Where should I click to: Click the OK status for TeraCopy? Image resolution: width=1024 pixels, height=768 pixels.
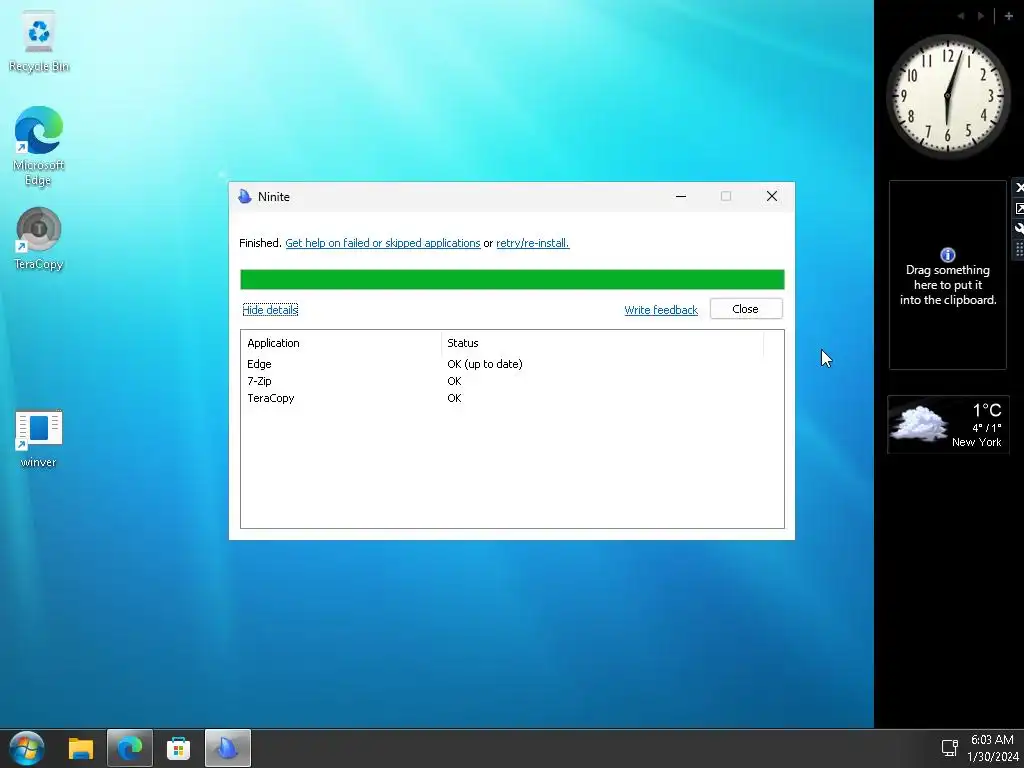click(x=455, y=398)
